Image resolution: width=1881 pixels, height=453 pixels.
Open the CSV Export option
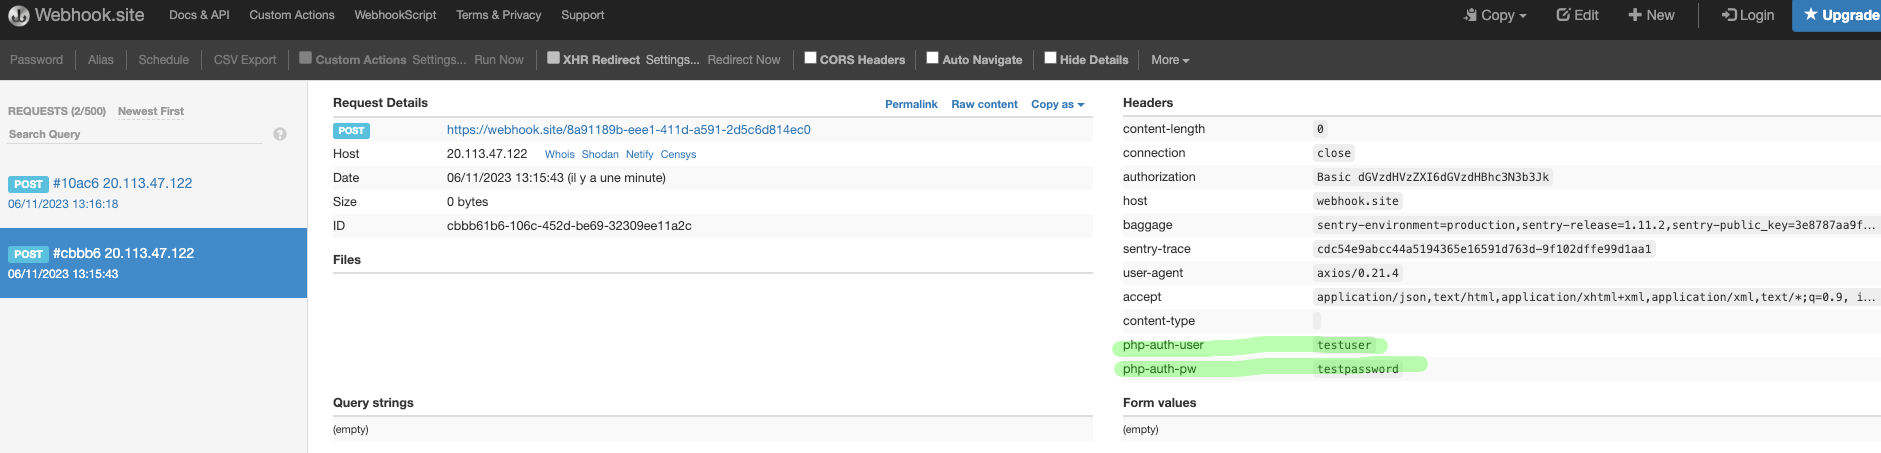pos(245,60)
